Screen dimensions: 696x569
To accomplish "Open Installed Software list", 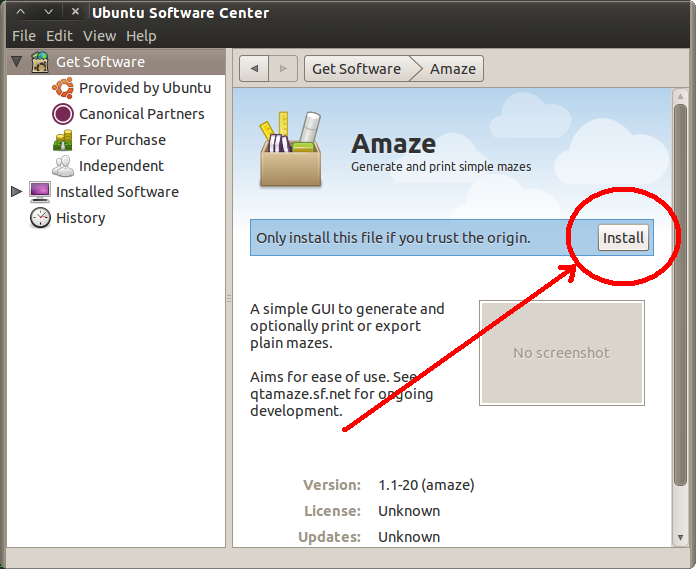I will pos(117,192).
